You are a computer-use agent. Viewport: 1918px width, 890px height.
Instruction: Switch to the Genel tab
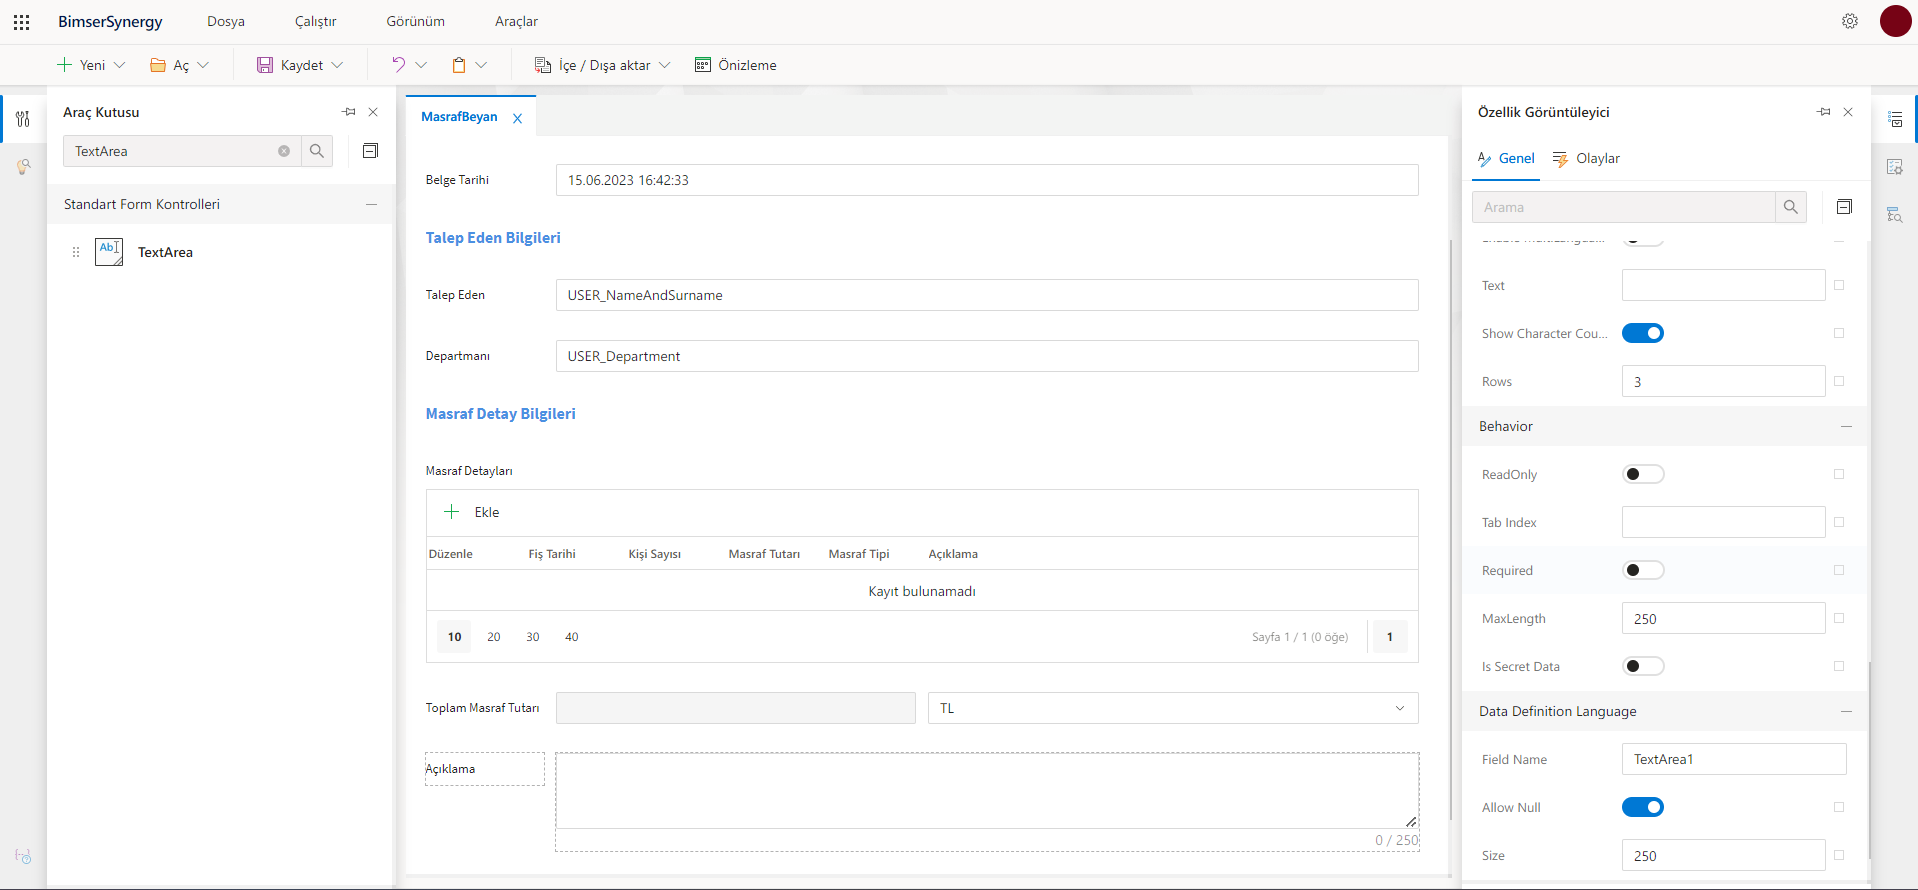tap(1506, 158)
